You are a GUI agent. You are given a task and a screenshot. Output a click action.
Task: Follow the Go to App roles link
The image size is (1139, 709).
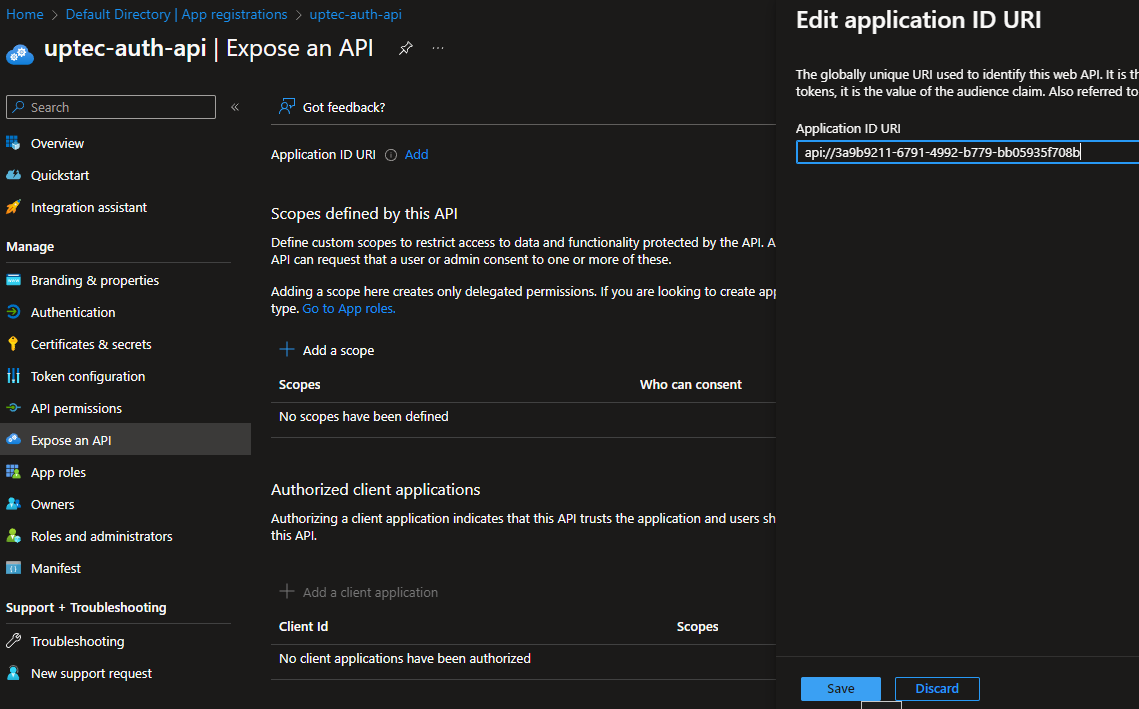coord(349,309)
